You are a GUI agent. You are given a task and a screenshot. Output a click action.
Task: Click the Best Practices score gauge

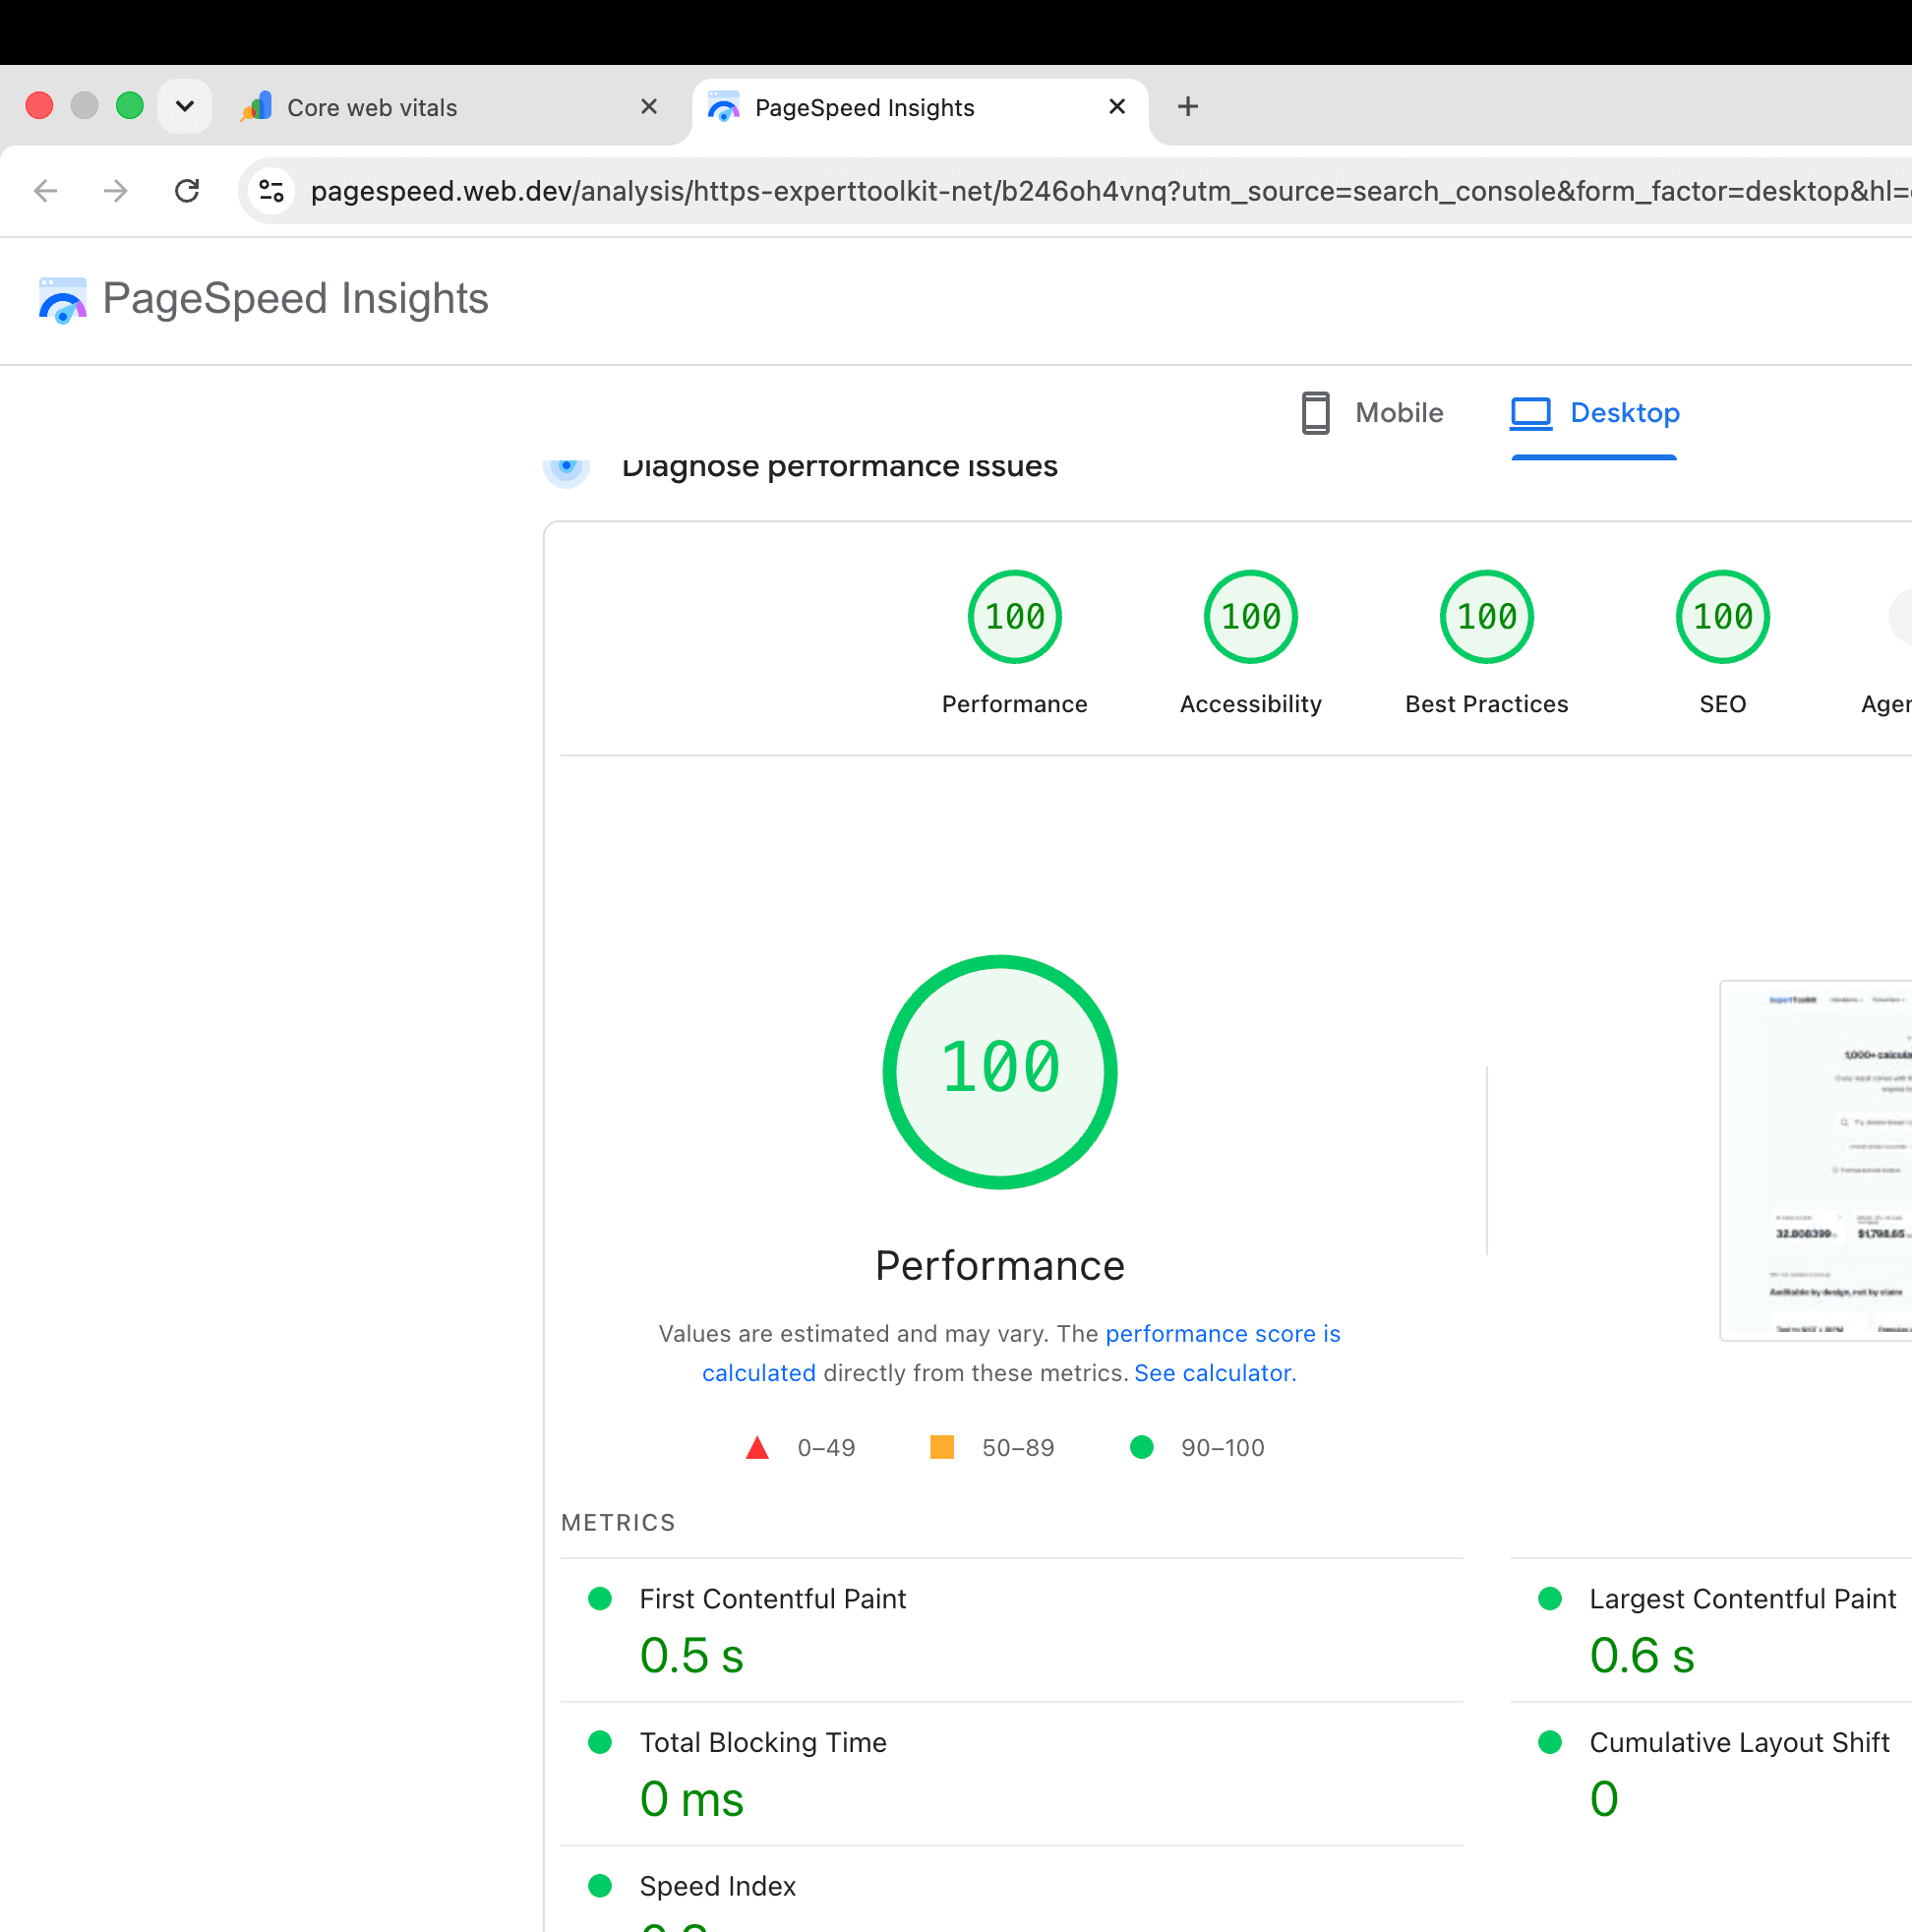[1486, 617]
